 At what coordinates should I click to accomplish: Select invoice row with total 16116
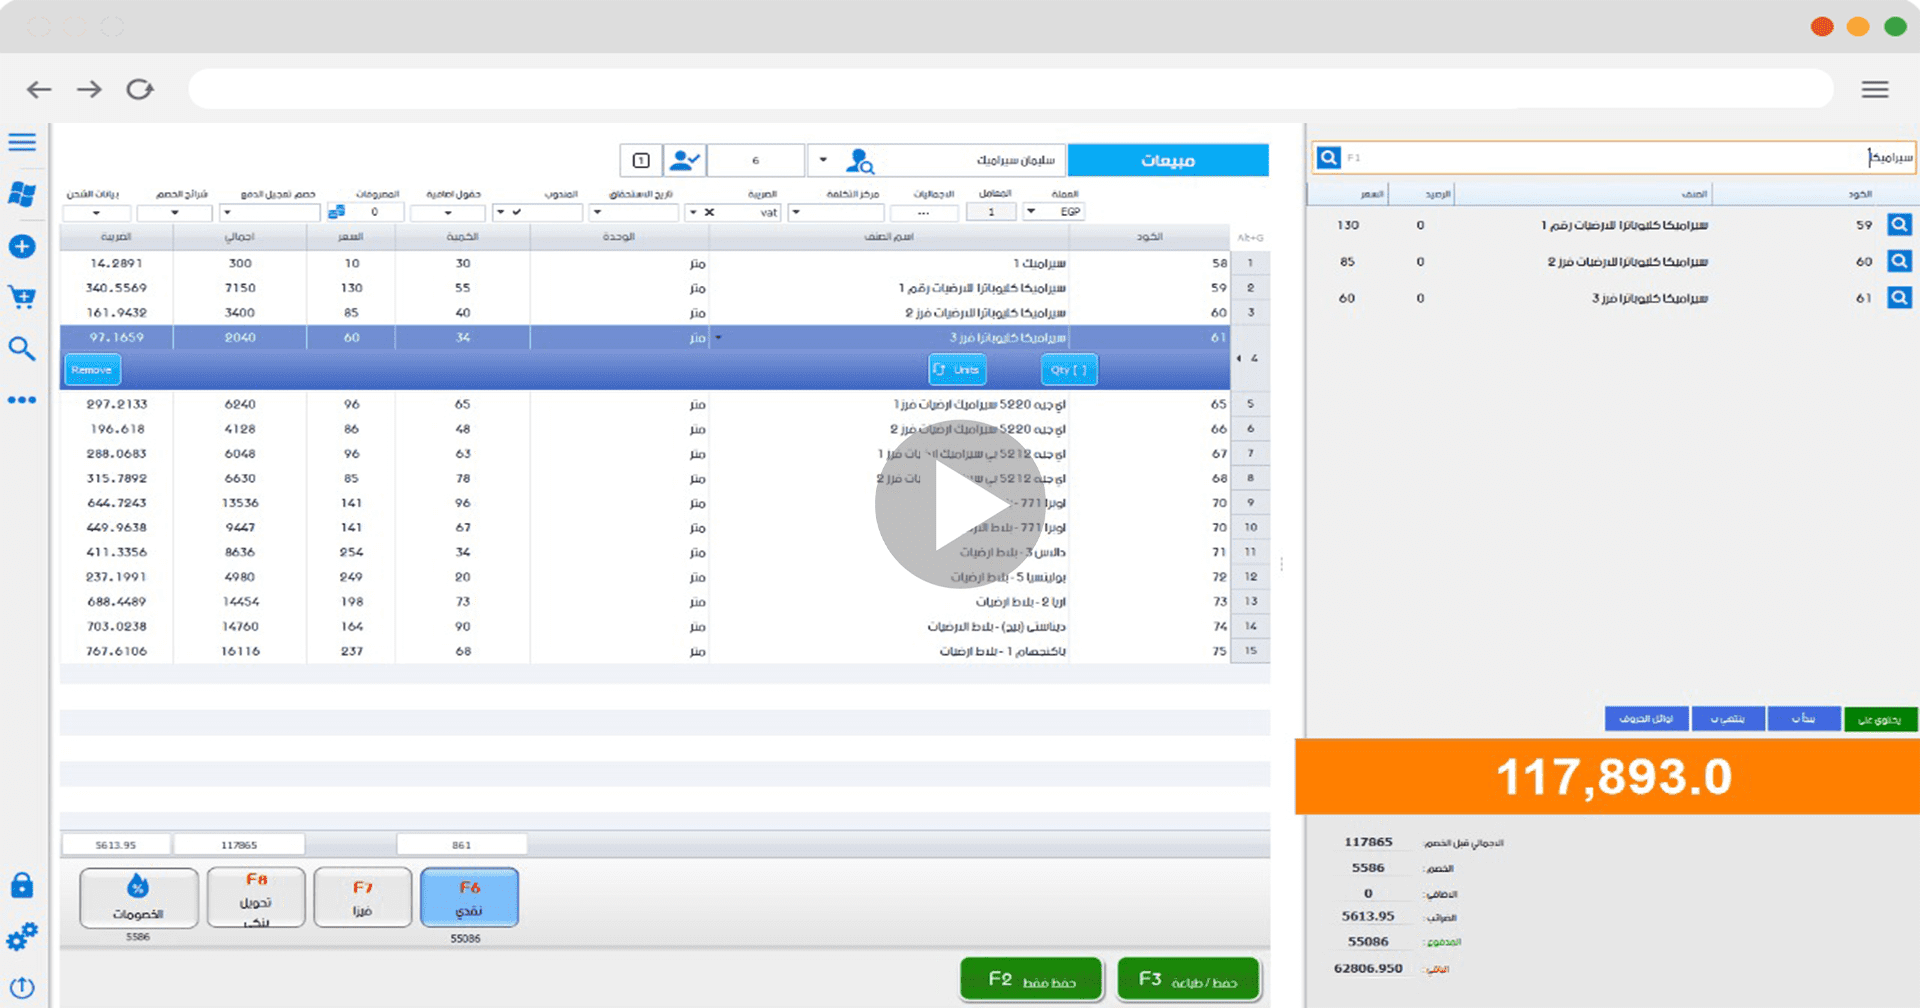[x=645, y=651]
